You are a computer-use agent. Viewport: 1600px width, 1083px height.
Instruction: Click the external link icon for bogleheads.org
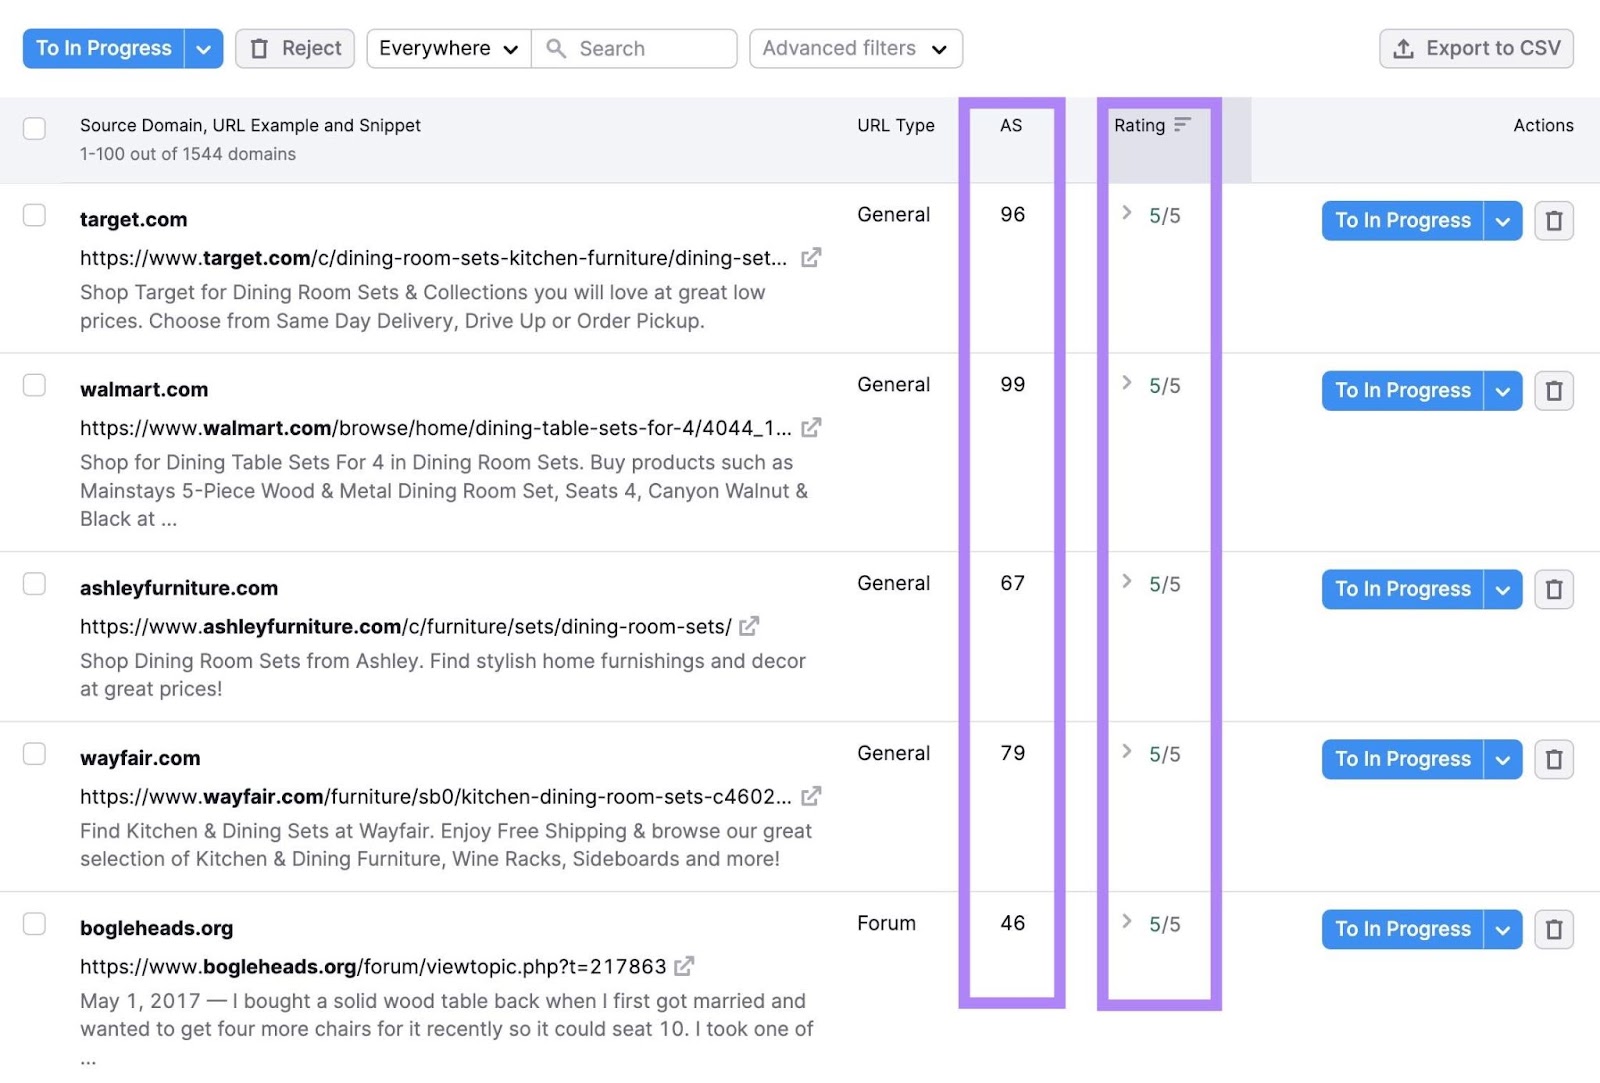(684, 966)
